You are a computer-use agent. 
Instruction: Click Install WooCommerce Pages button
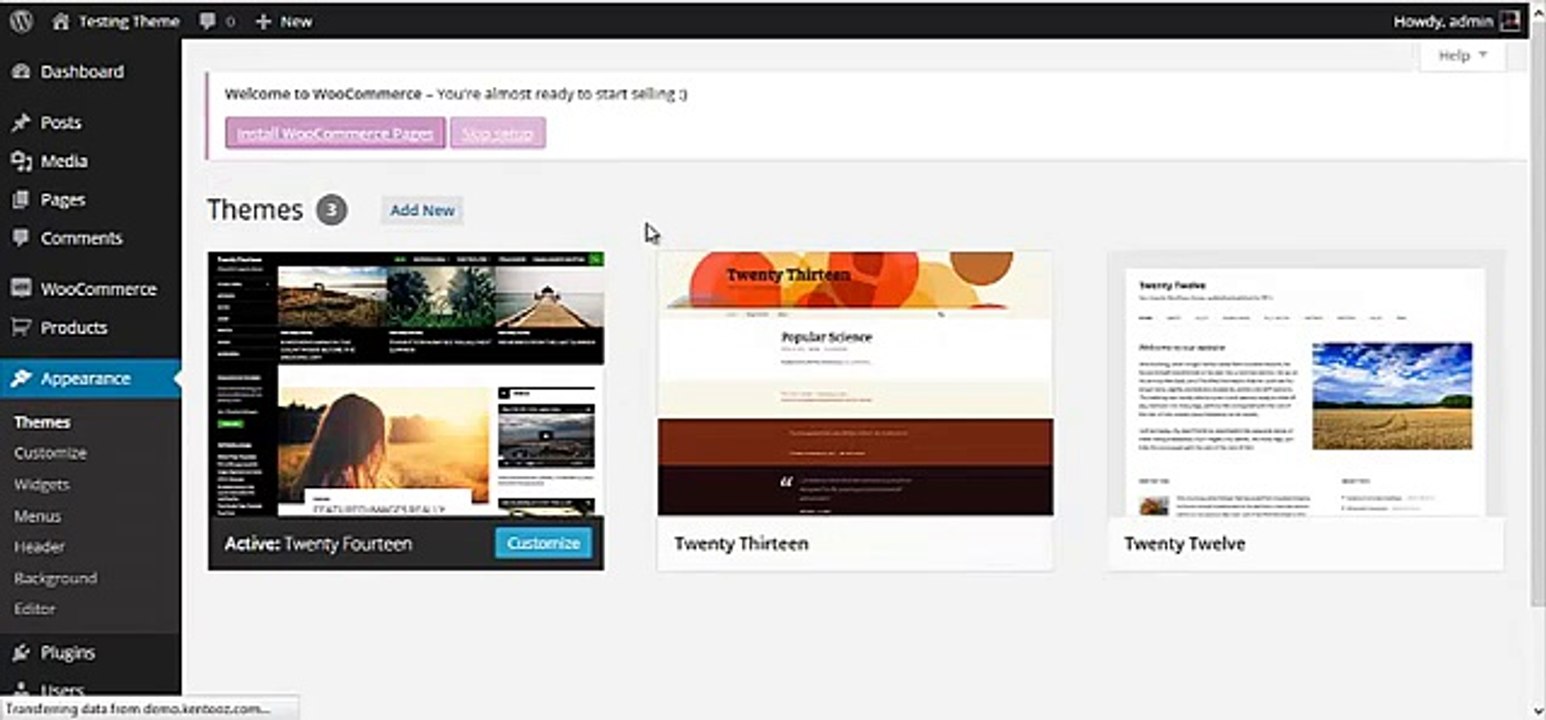[x=335, y=133]
